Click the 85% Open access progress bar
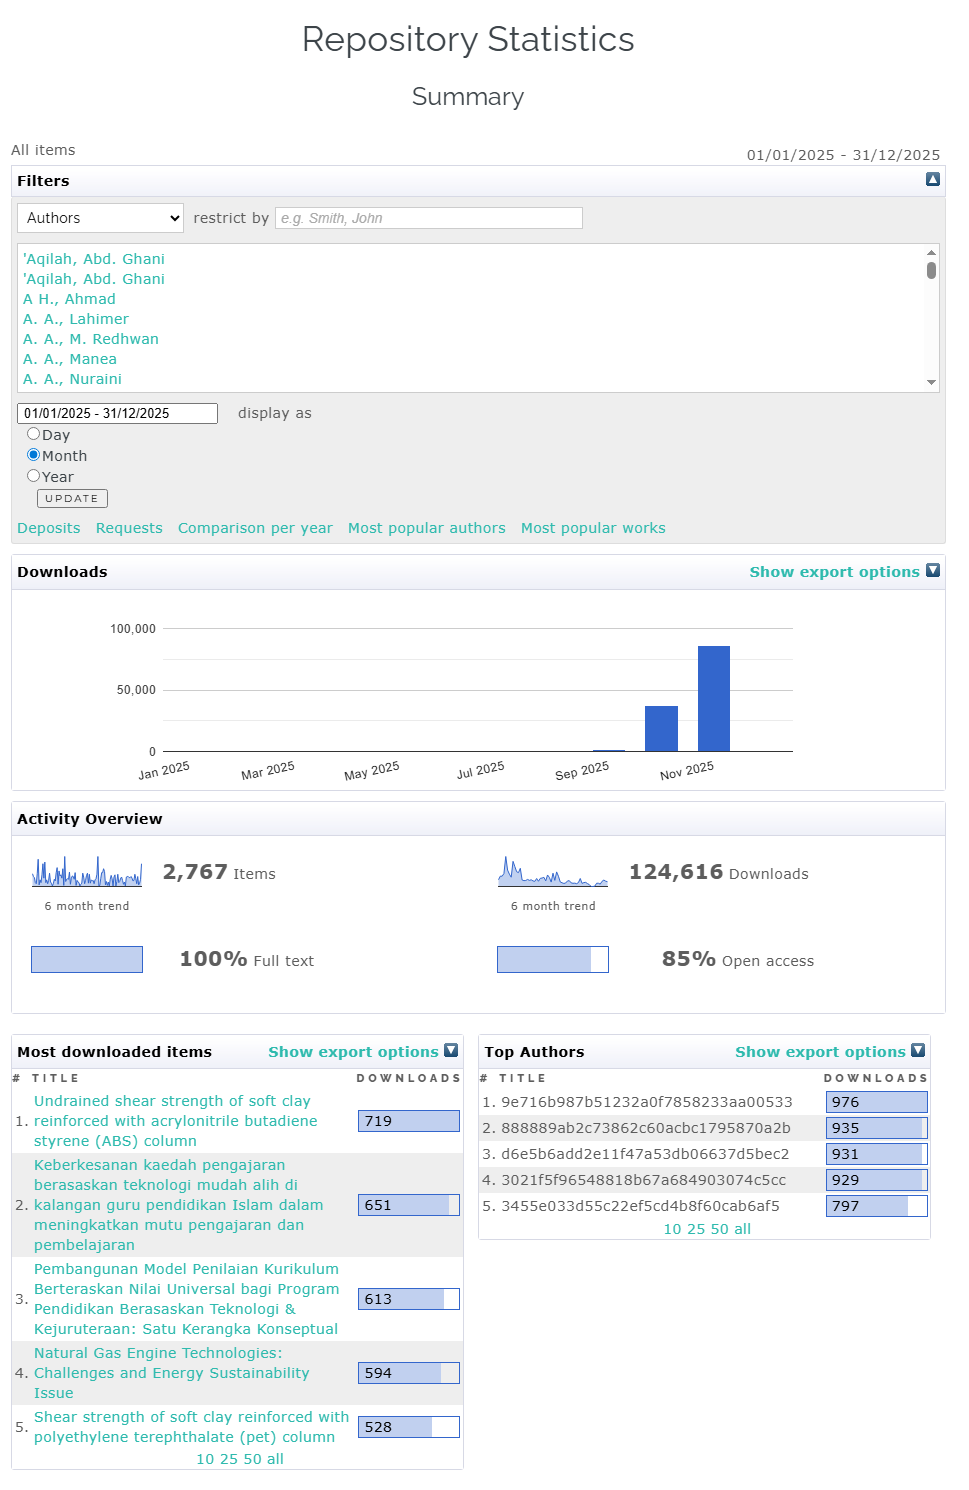 (x=553, y=960)
